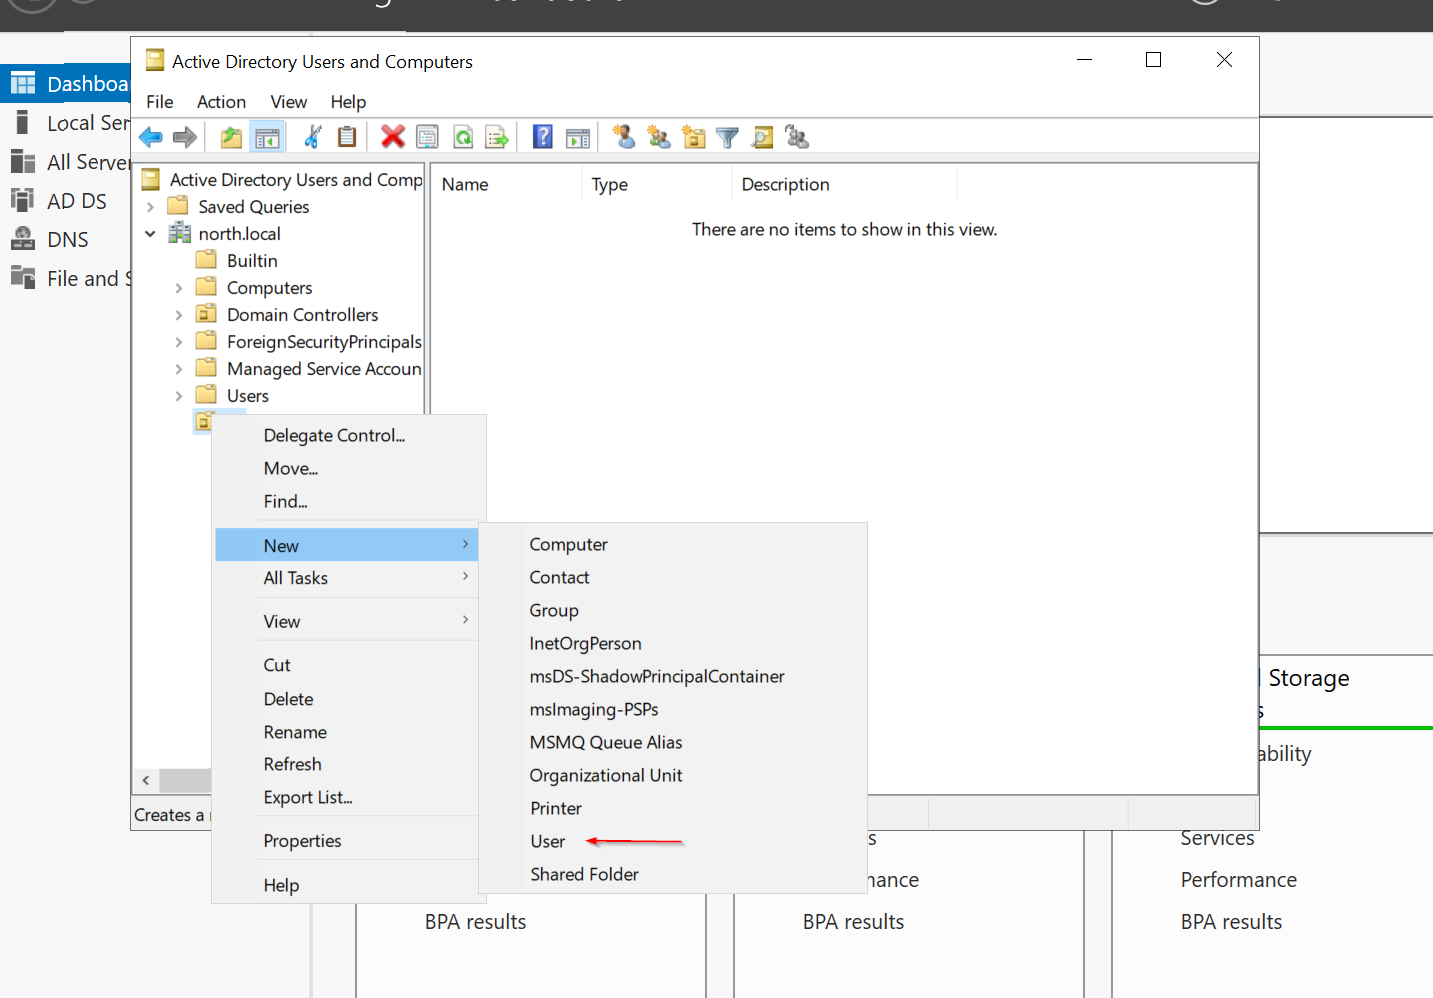Click the Back arrow toolbar icon
This screenshot has height=998, width=1433.
pos(151,137)
